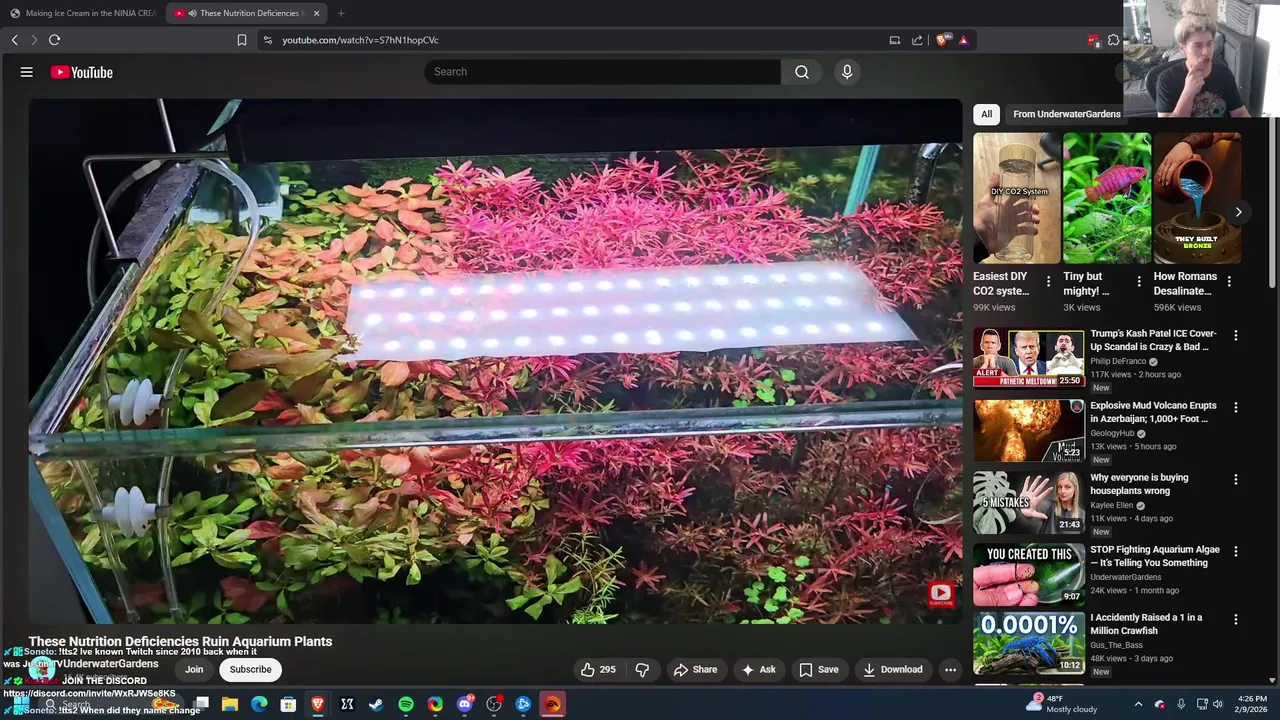The image size is (1280, 720).
Task: Click the subscribe watermark in the video corner
Action: pyautogui.click(x=941, y=595)
